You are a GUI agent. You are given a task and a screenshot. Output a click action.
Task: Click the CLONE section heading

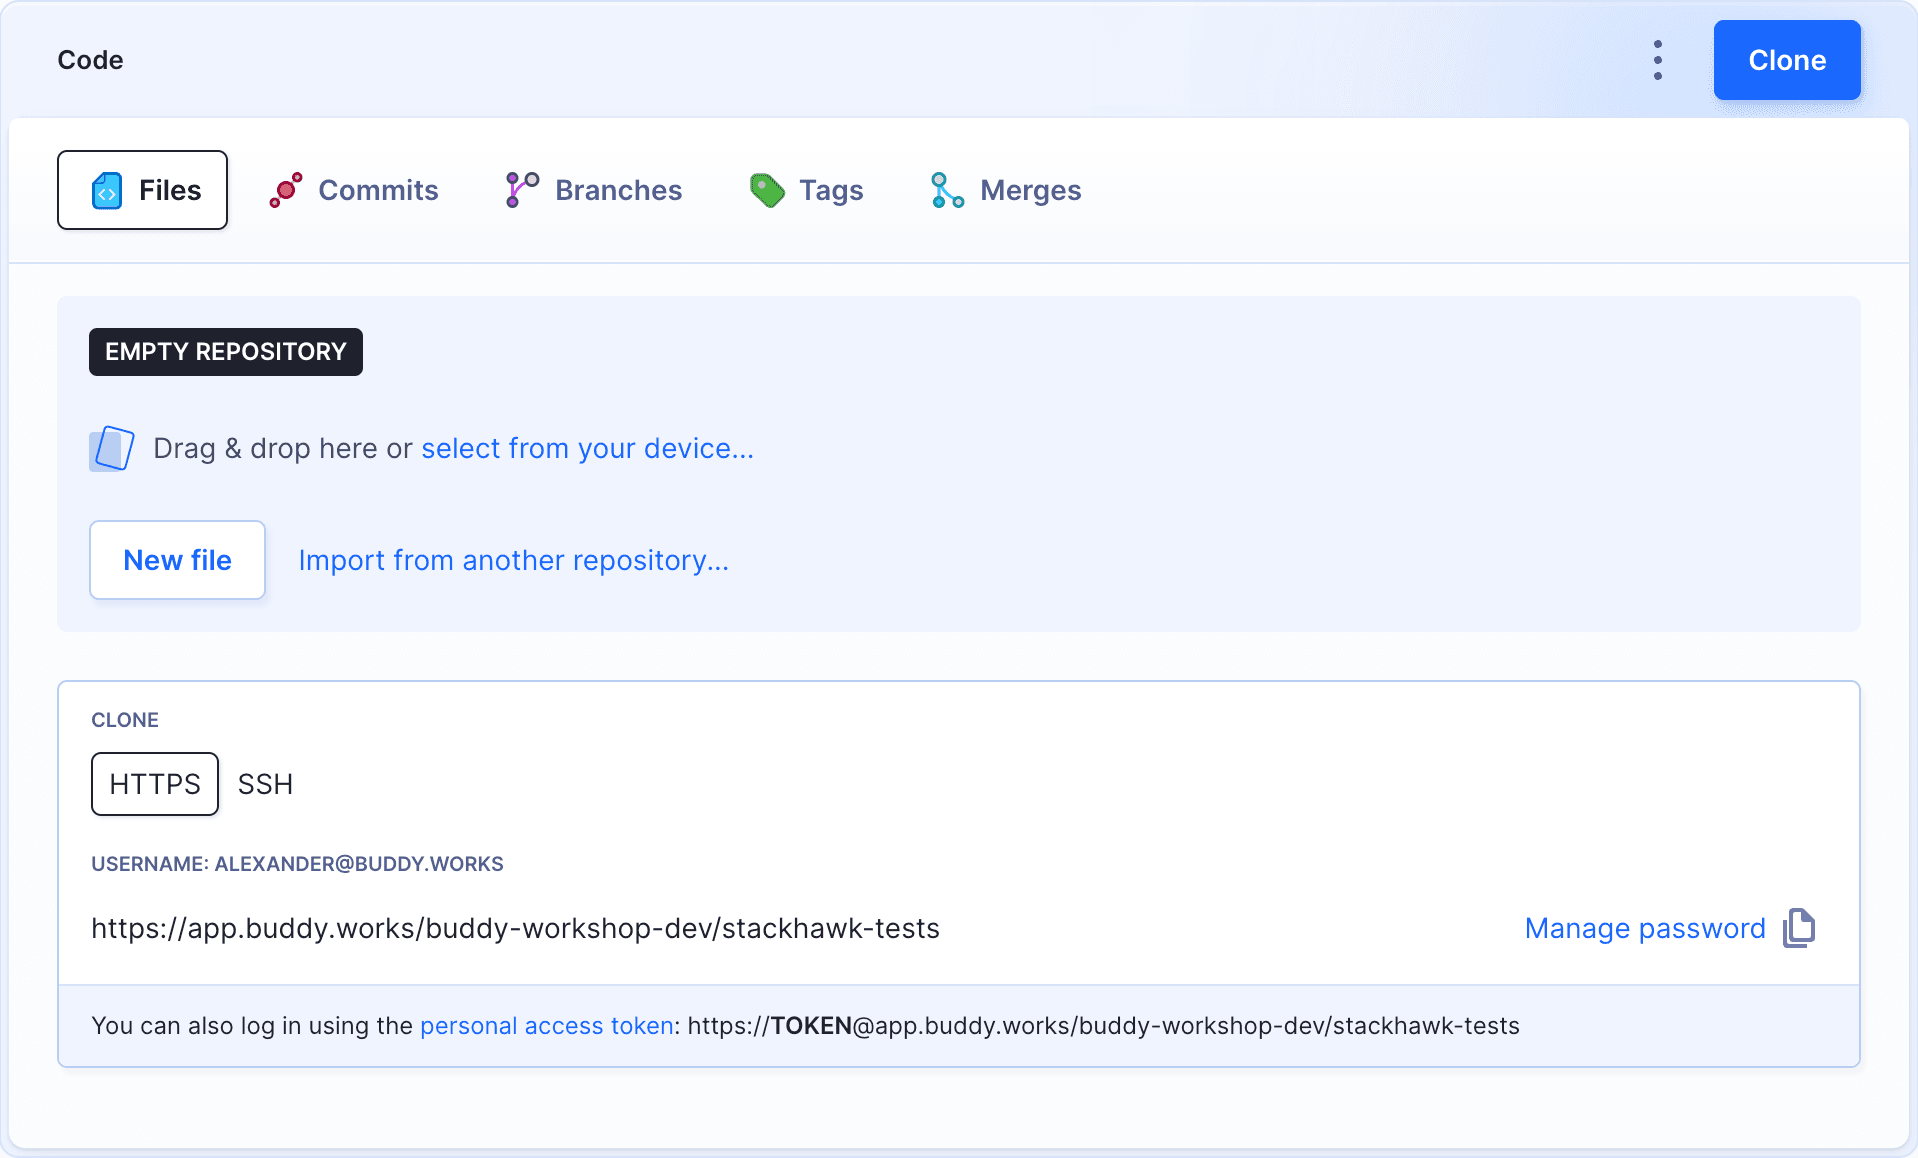coord(125,720)
